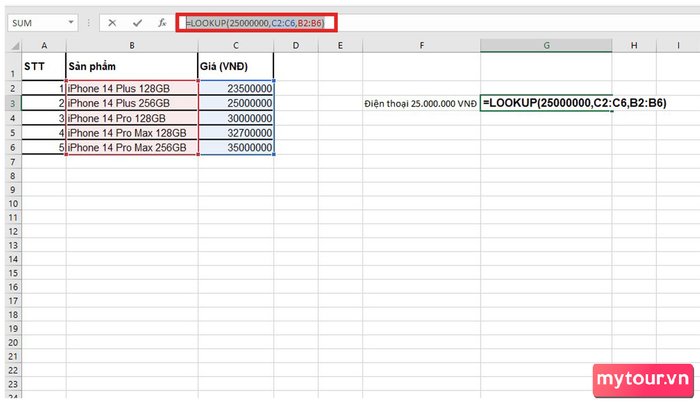Image resolution: width=700 pixels, height=405 pixels.
Task: Select row 7 header
Action: click(13, 162)
